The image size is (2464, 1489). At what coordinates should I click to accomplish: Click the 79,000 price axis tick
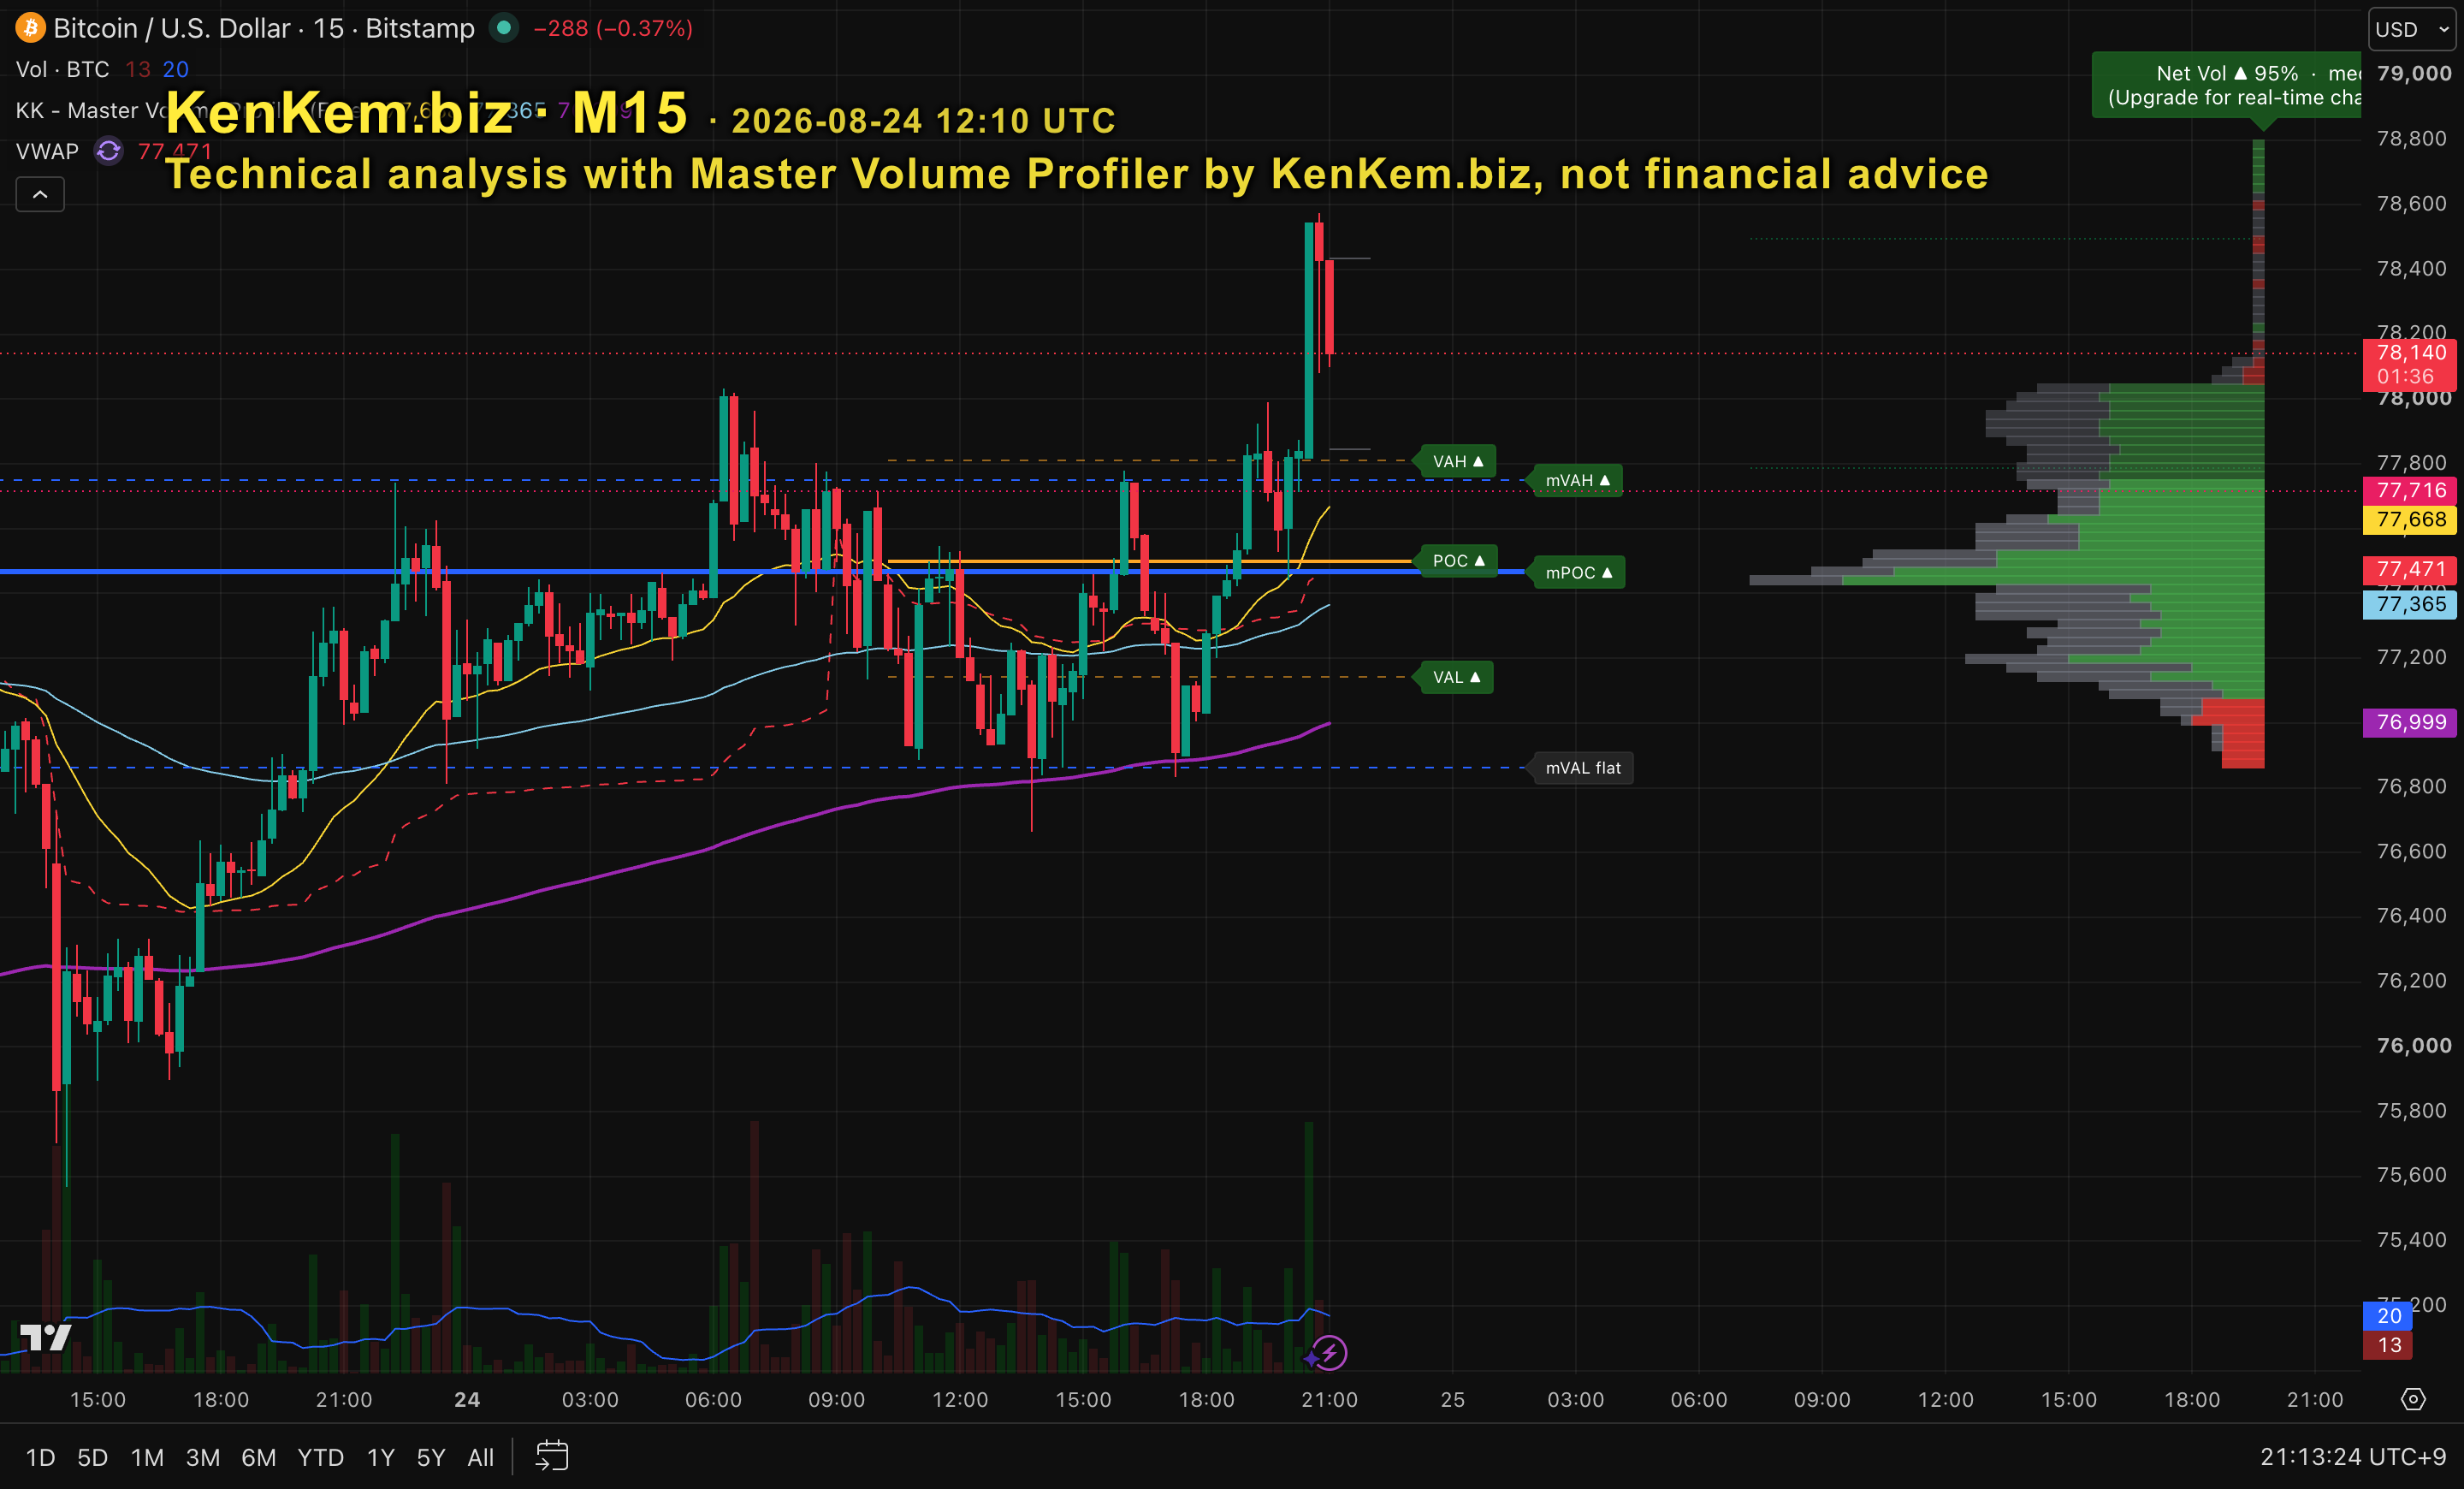(x=2414, y=73)
